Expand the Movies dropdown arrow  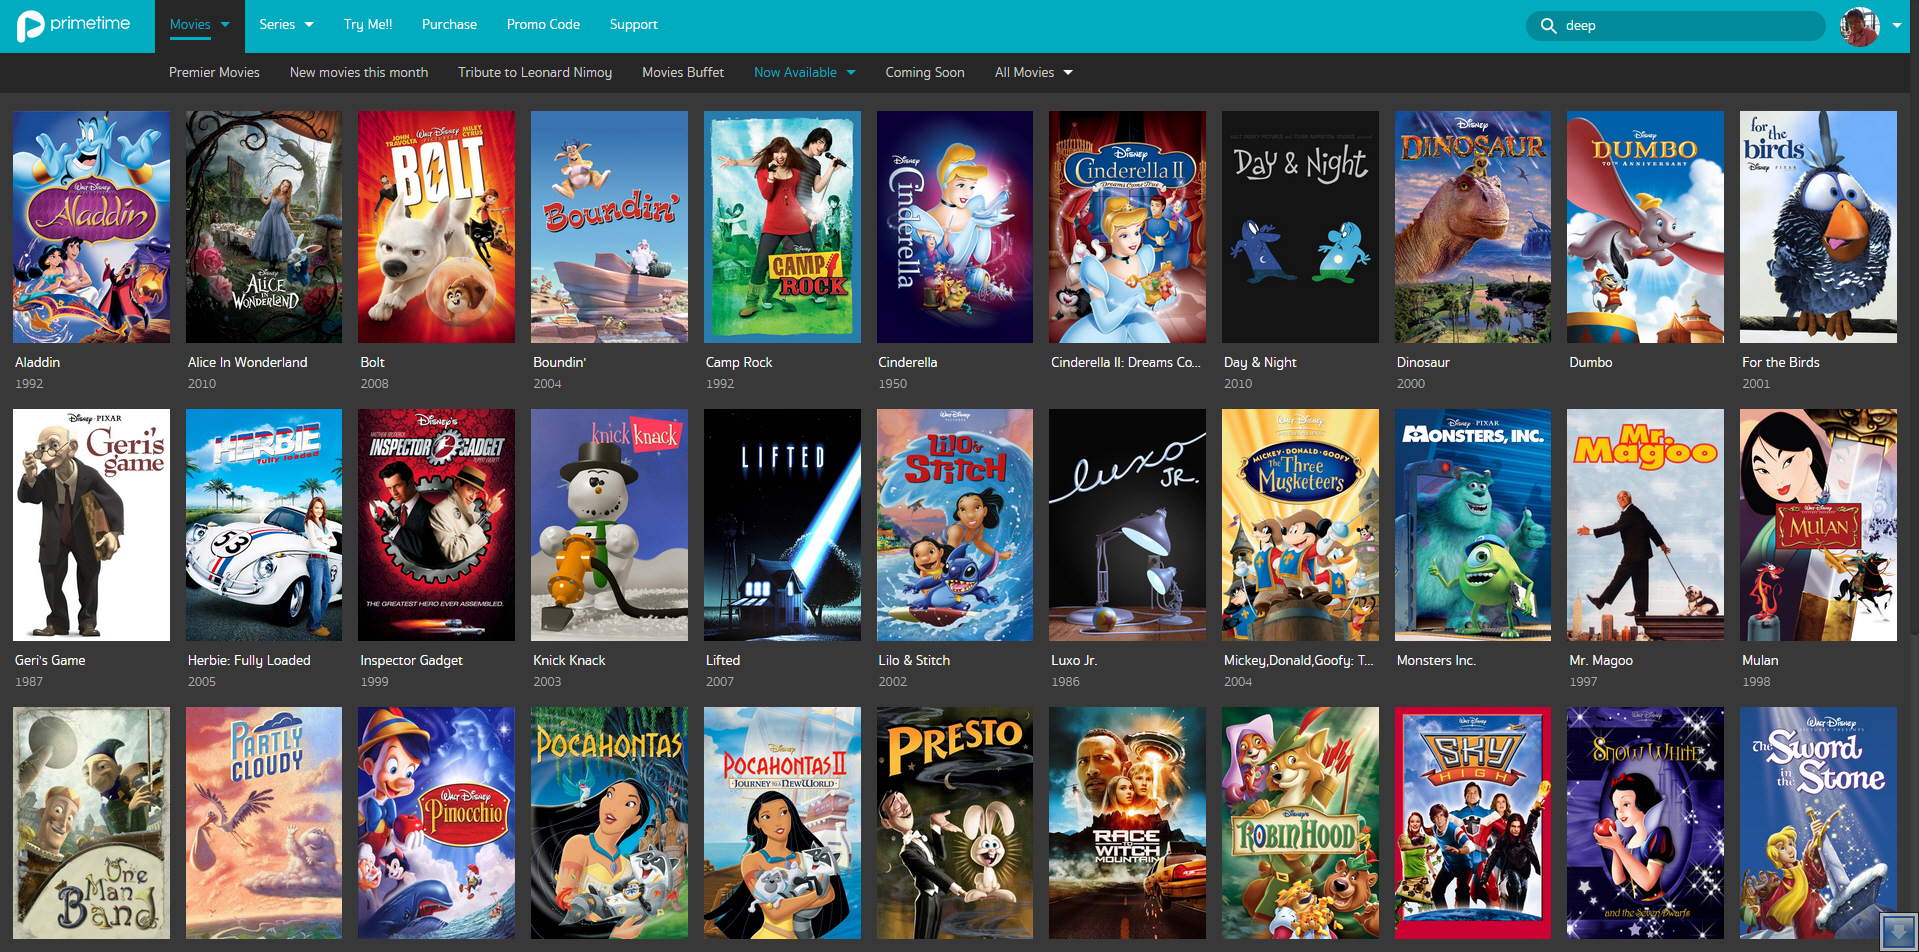click(x=225, y=25)
